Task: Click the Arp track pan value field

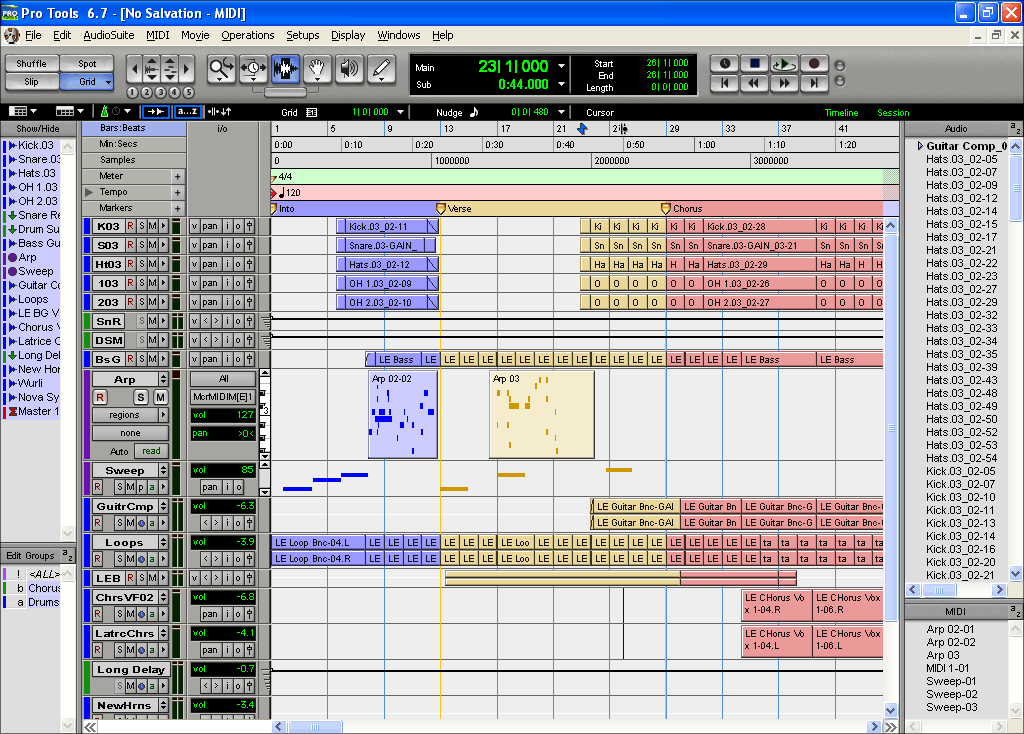Action: (x=223, y=433)
